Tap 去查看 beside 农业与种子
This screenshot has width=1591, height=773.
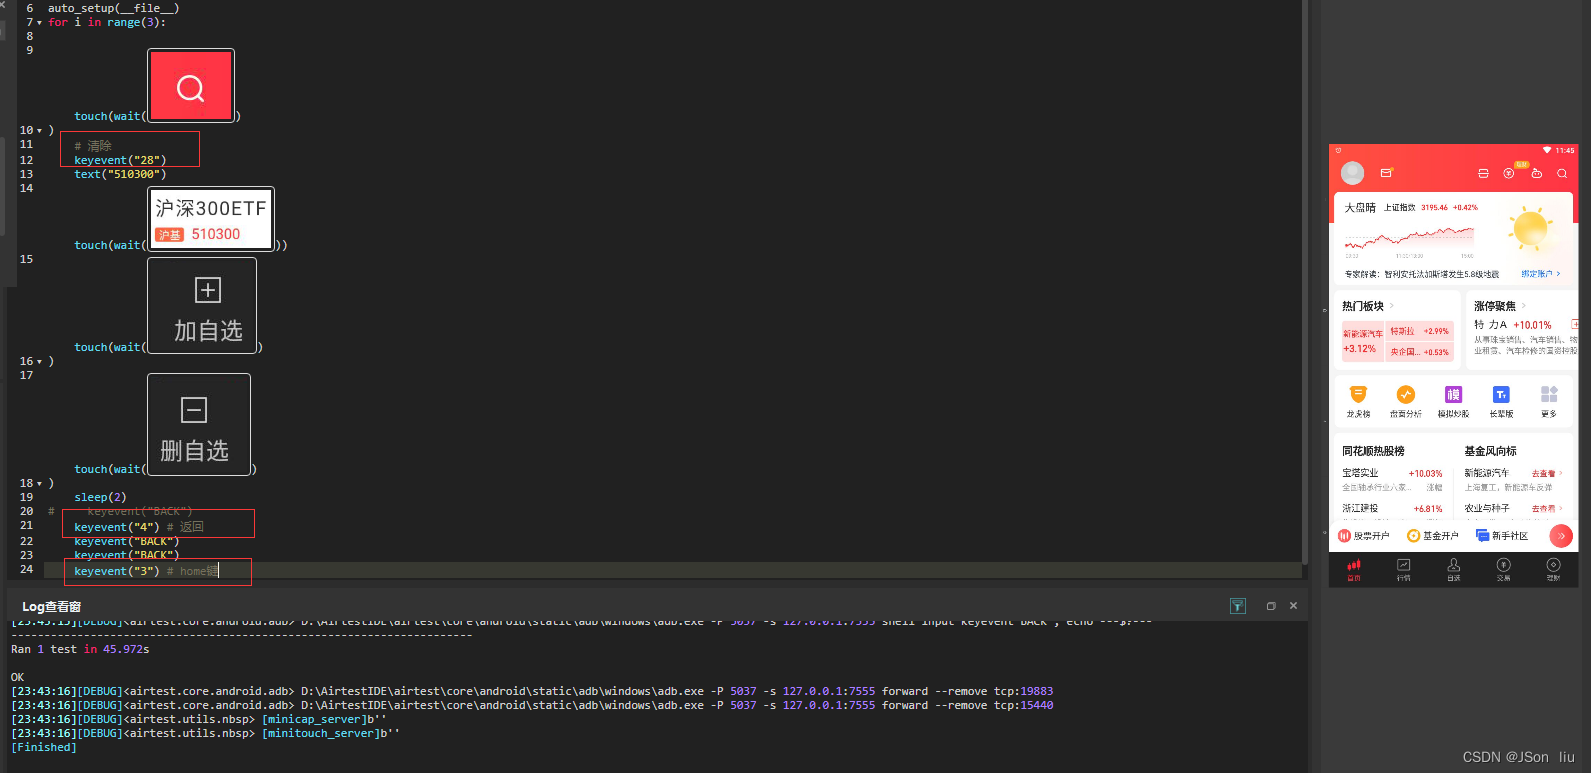(1546, 509)
